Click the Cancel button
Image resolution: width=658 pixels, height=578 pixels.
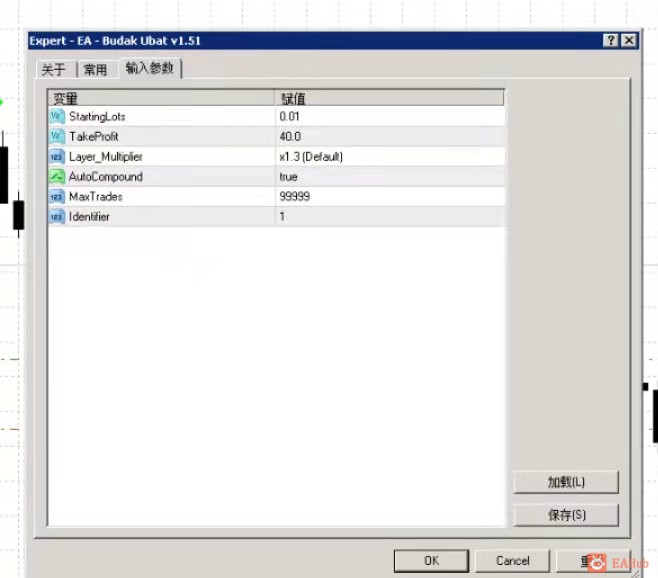coord(512,561)
